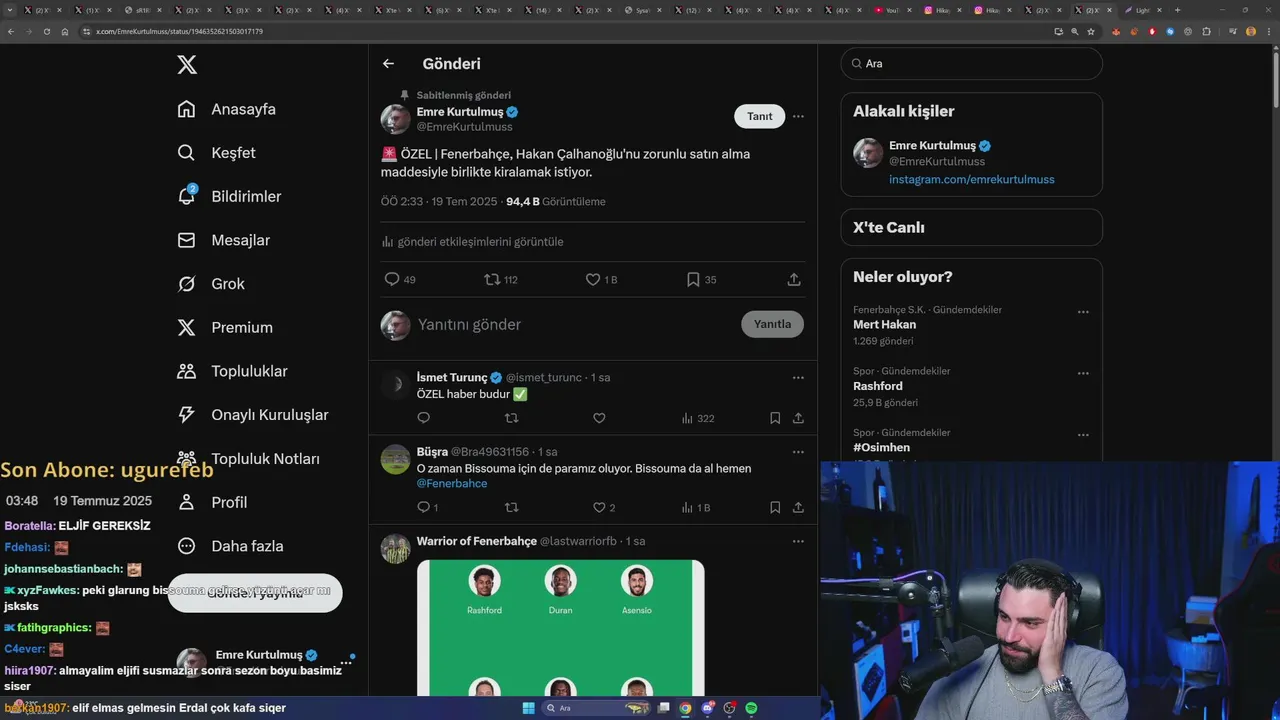Click the @Fenerbahce mention link
This screenshot has width=1280, height=720.
(452, 484)
